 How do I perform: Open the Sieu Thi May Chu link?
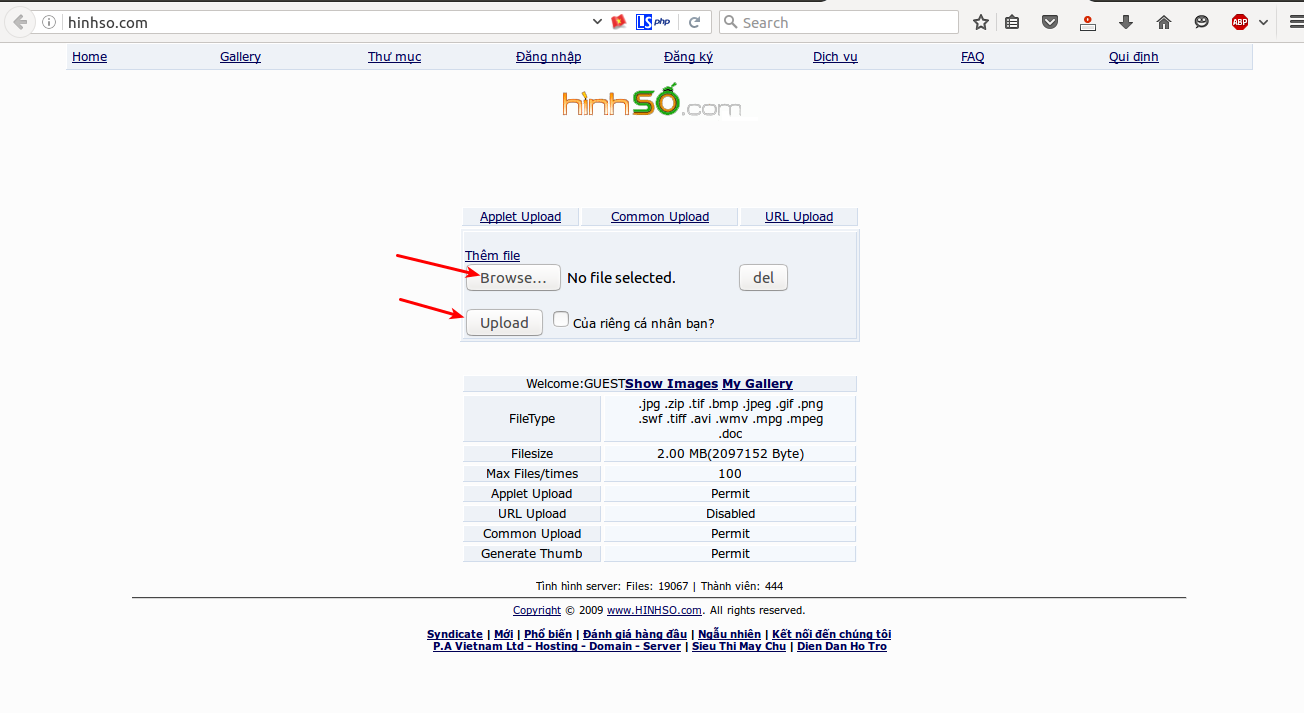739,646
